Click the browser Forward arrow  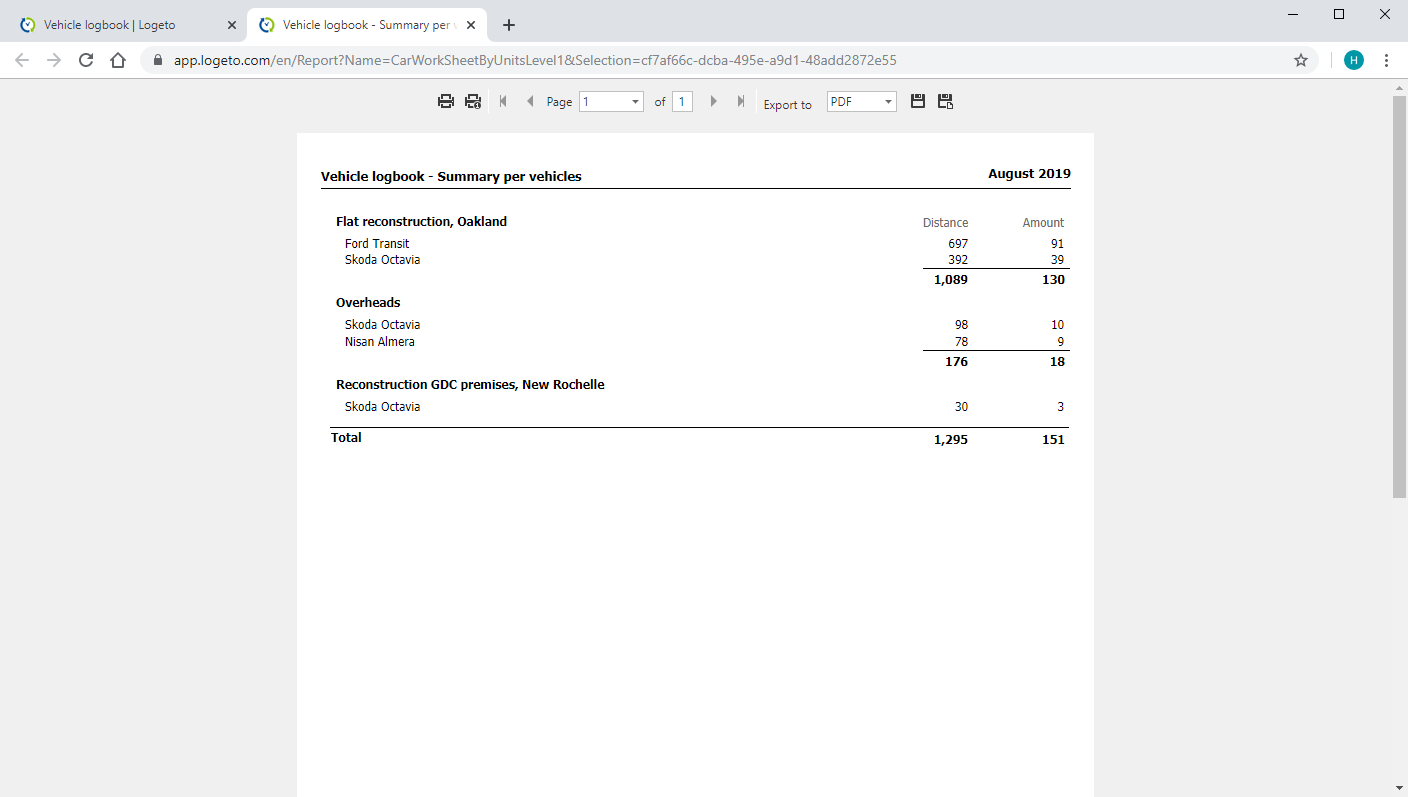[54, 60]
